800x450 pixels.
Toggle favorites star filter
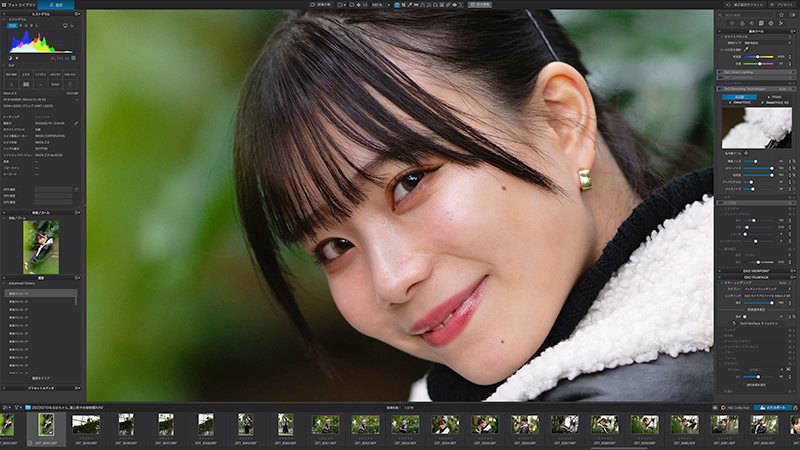click(x=781, y=15)
